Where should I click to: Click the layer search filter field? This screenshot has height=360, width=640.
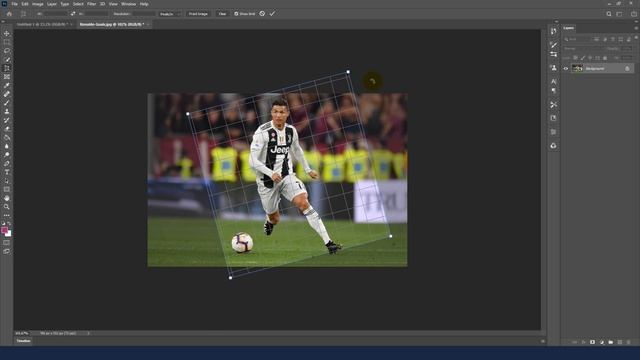point(577,40)
